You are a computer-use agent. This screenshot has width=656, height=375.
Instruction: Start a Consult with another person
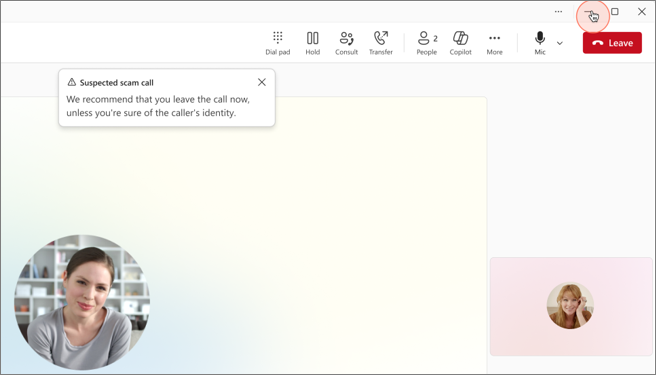click(346, 43)
